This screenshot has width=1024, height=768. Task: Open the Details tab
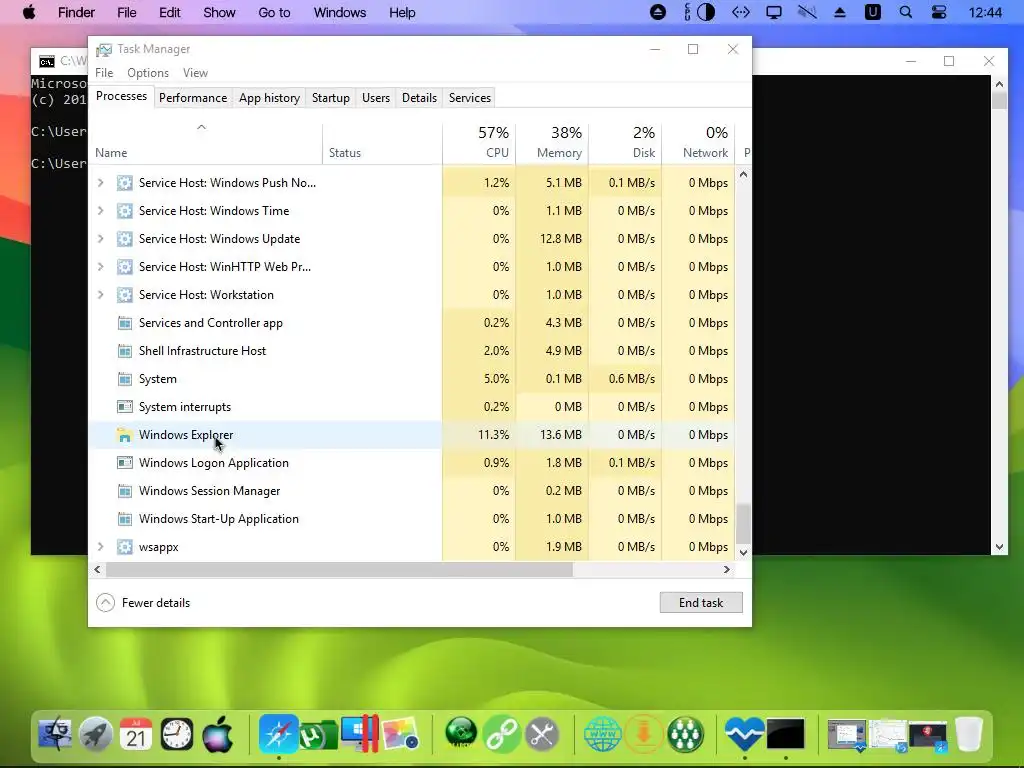point(419,98)
